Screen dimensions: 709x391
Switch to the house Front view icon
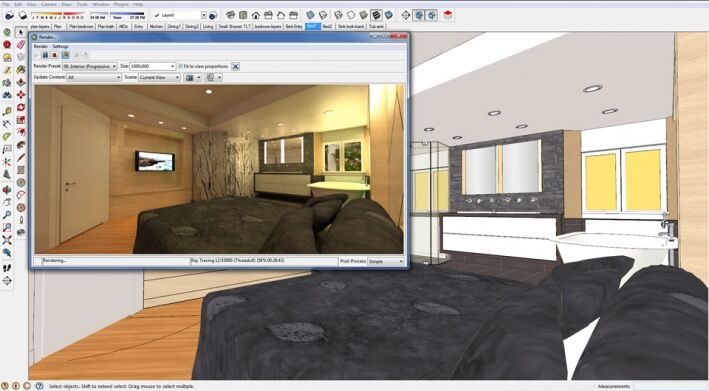pos(255,15)
